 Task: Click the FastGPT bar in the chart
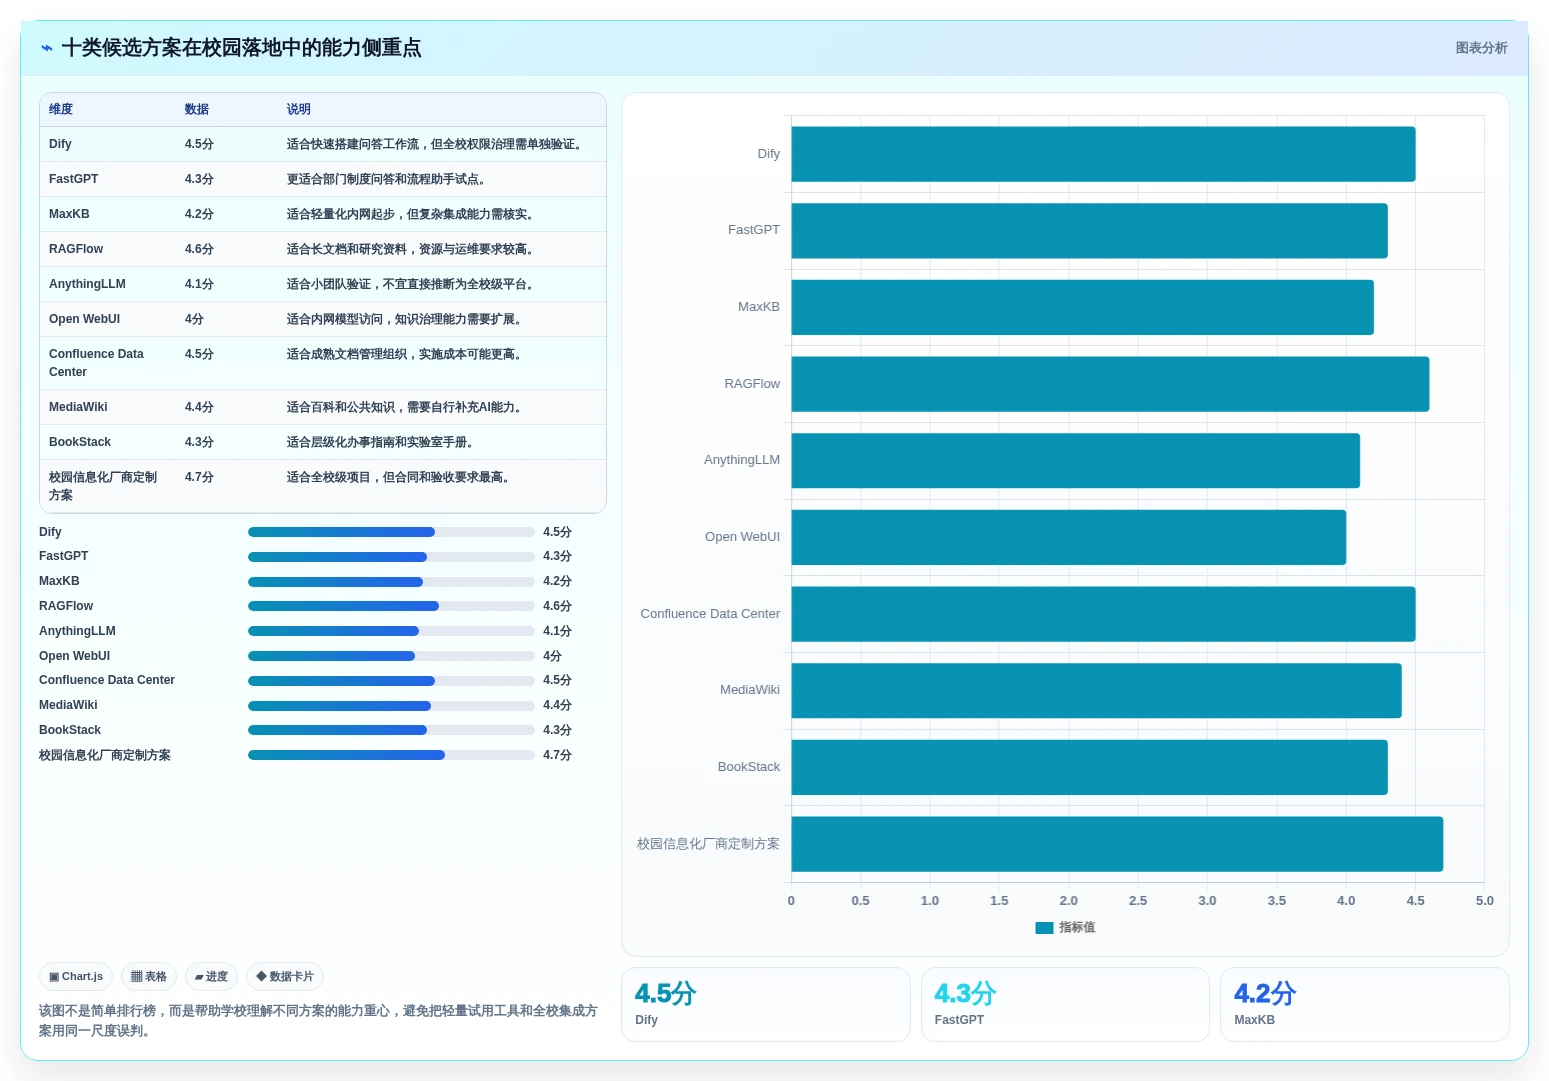1089,231
